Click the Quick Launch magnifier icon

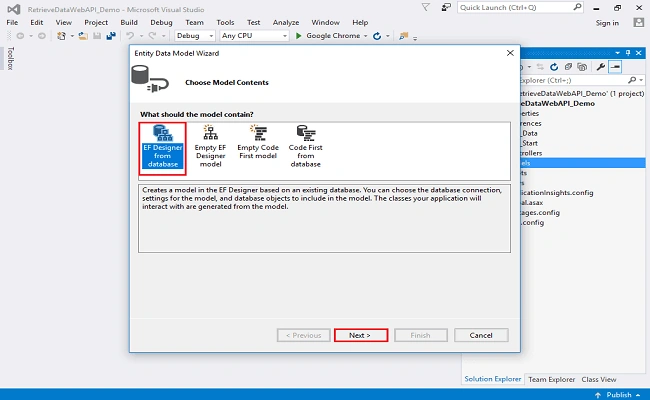(577, 7)
